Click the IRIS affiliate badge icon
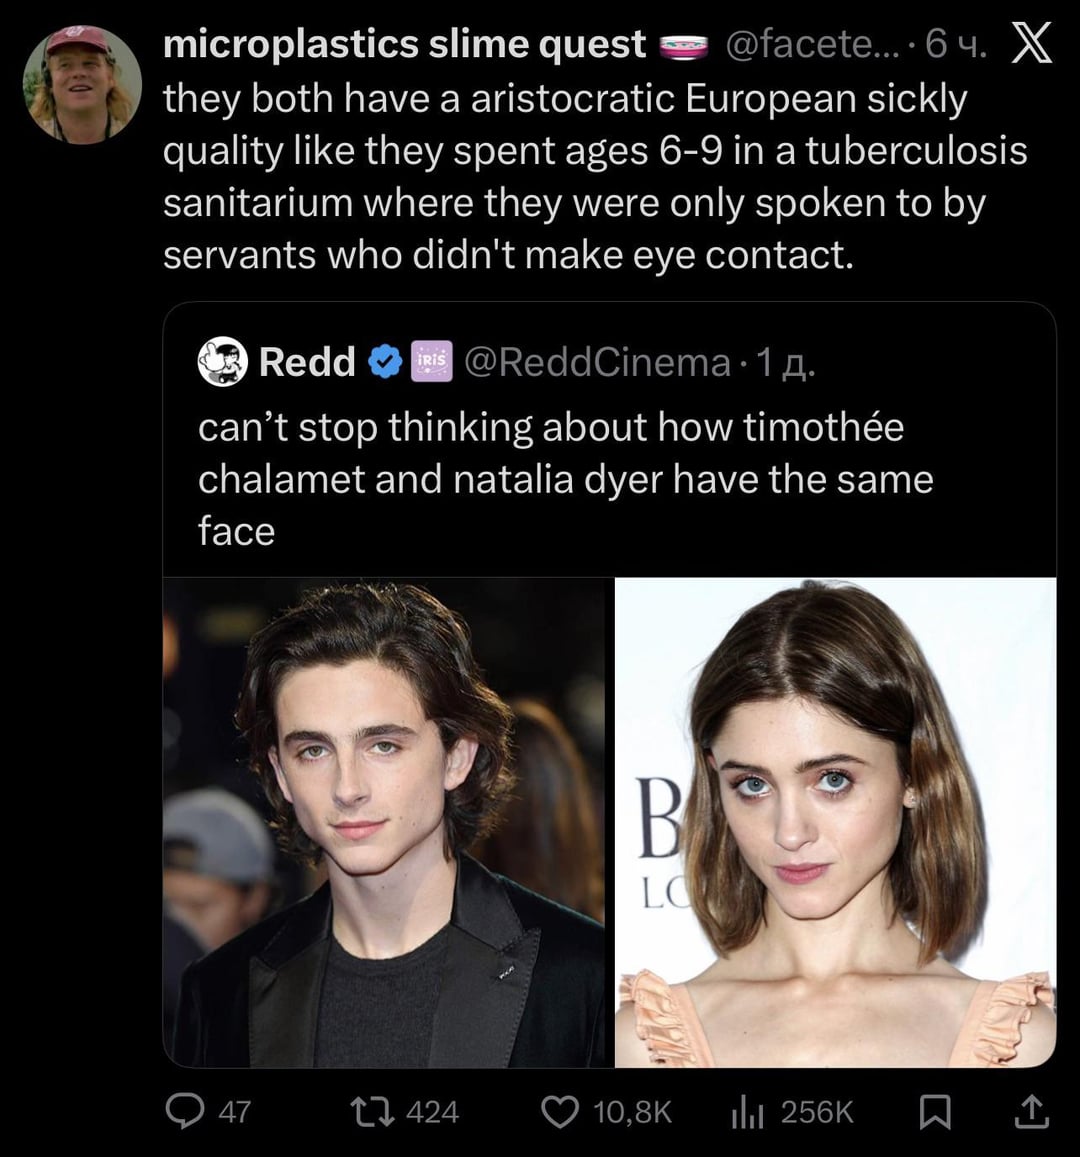 (433, 361)
